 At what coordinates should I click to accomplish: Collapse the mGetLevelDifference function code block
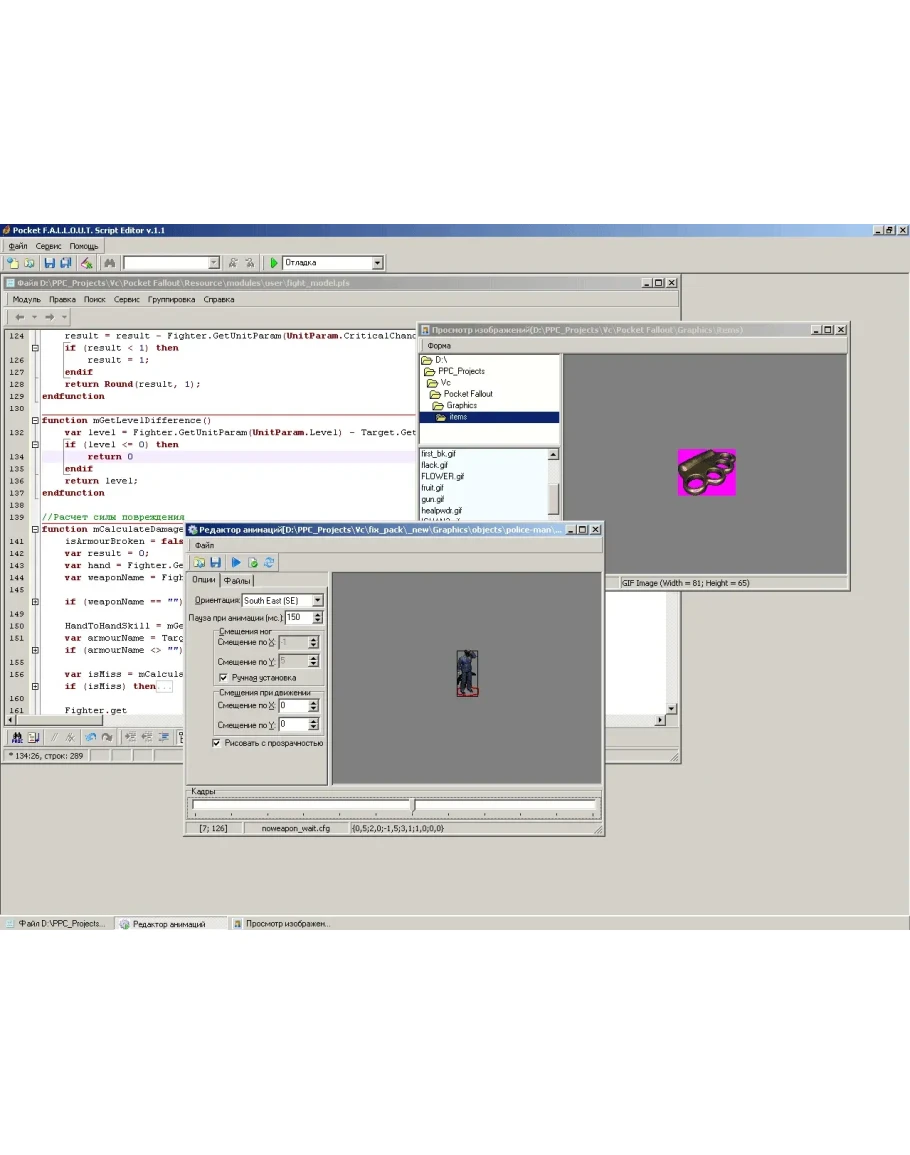[35, 420]
